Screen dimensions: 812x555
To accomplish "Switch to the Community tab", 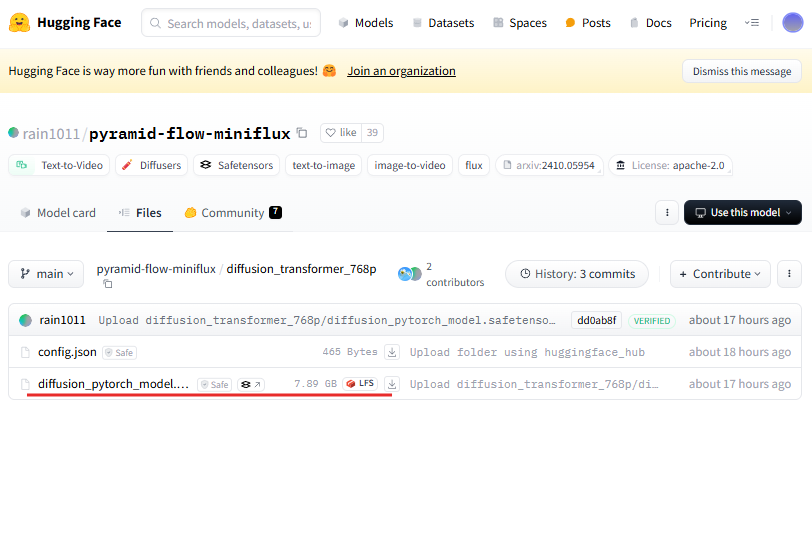I will click(233, 213).
